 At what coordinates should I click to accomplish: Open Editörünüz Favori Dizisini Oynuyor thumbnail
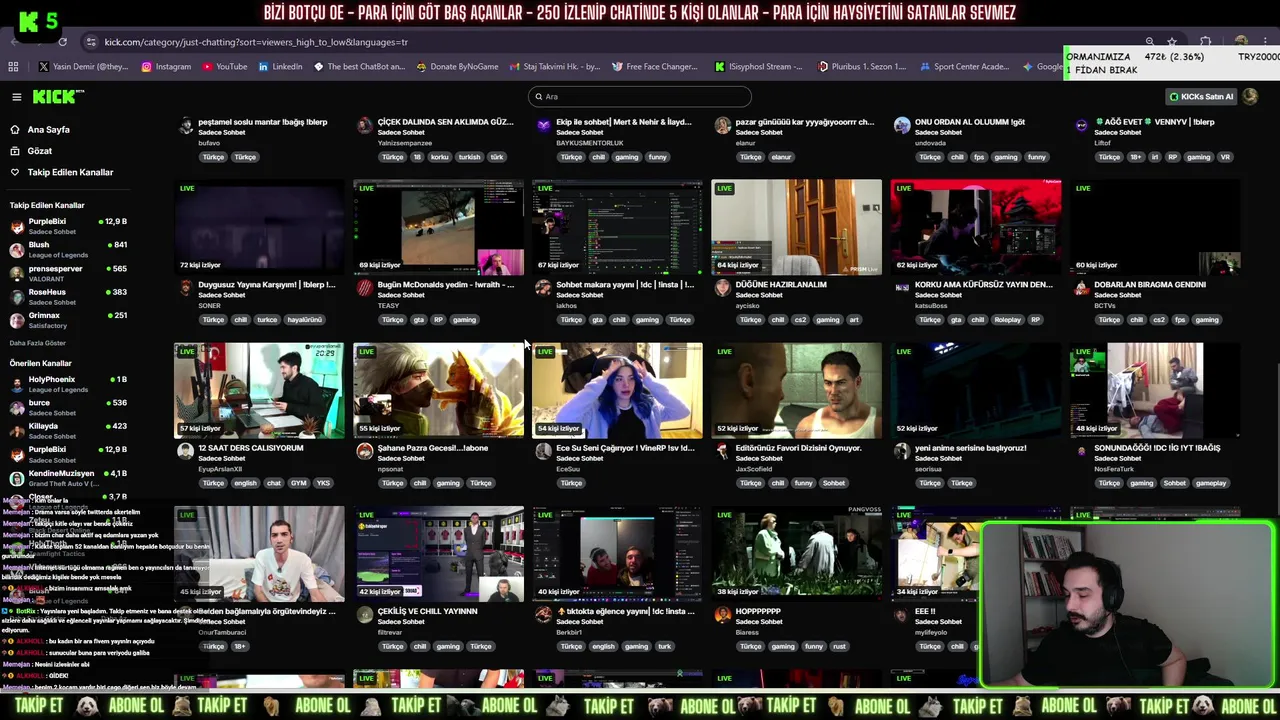point(797,390)
